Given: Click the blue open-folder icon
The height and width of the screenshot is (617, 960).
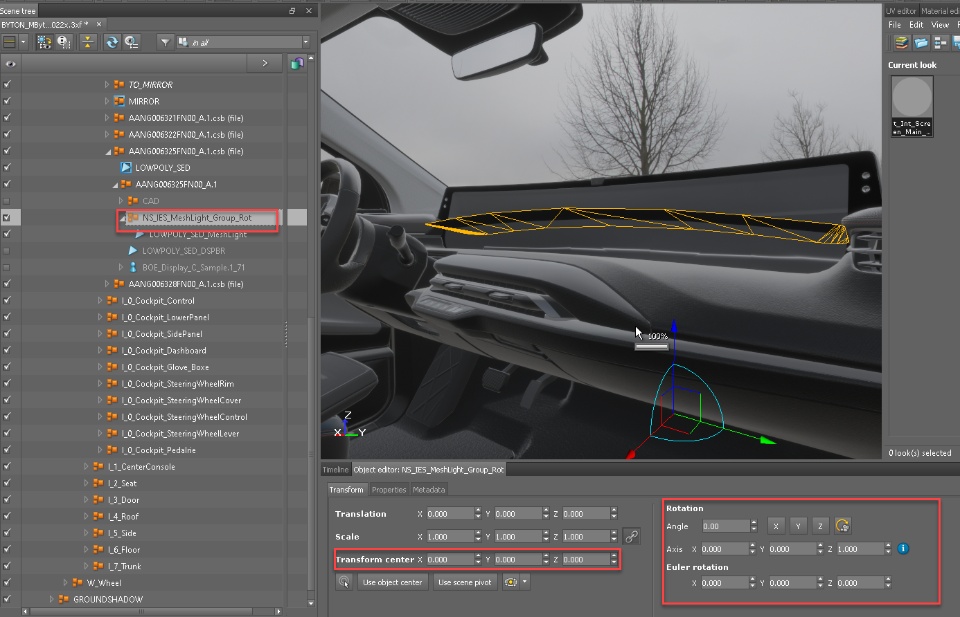Looking at the screenshot, I should [x=921, y=43].
